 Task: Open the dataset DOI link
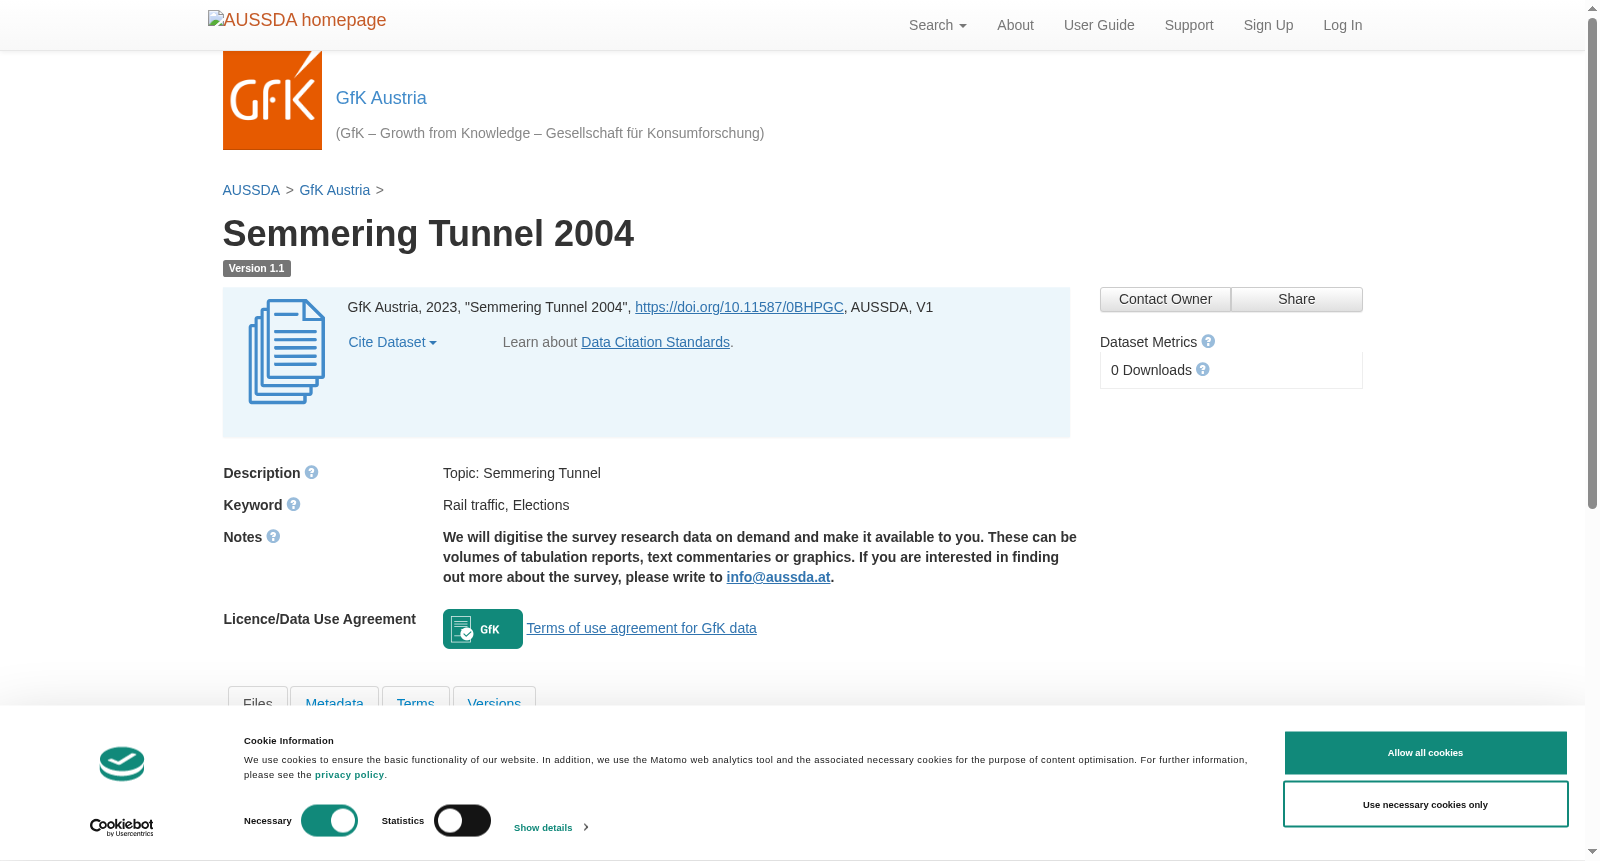tap(739, 307)
